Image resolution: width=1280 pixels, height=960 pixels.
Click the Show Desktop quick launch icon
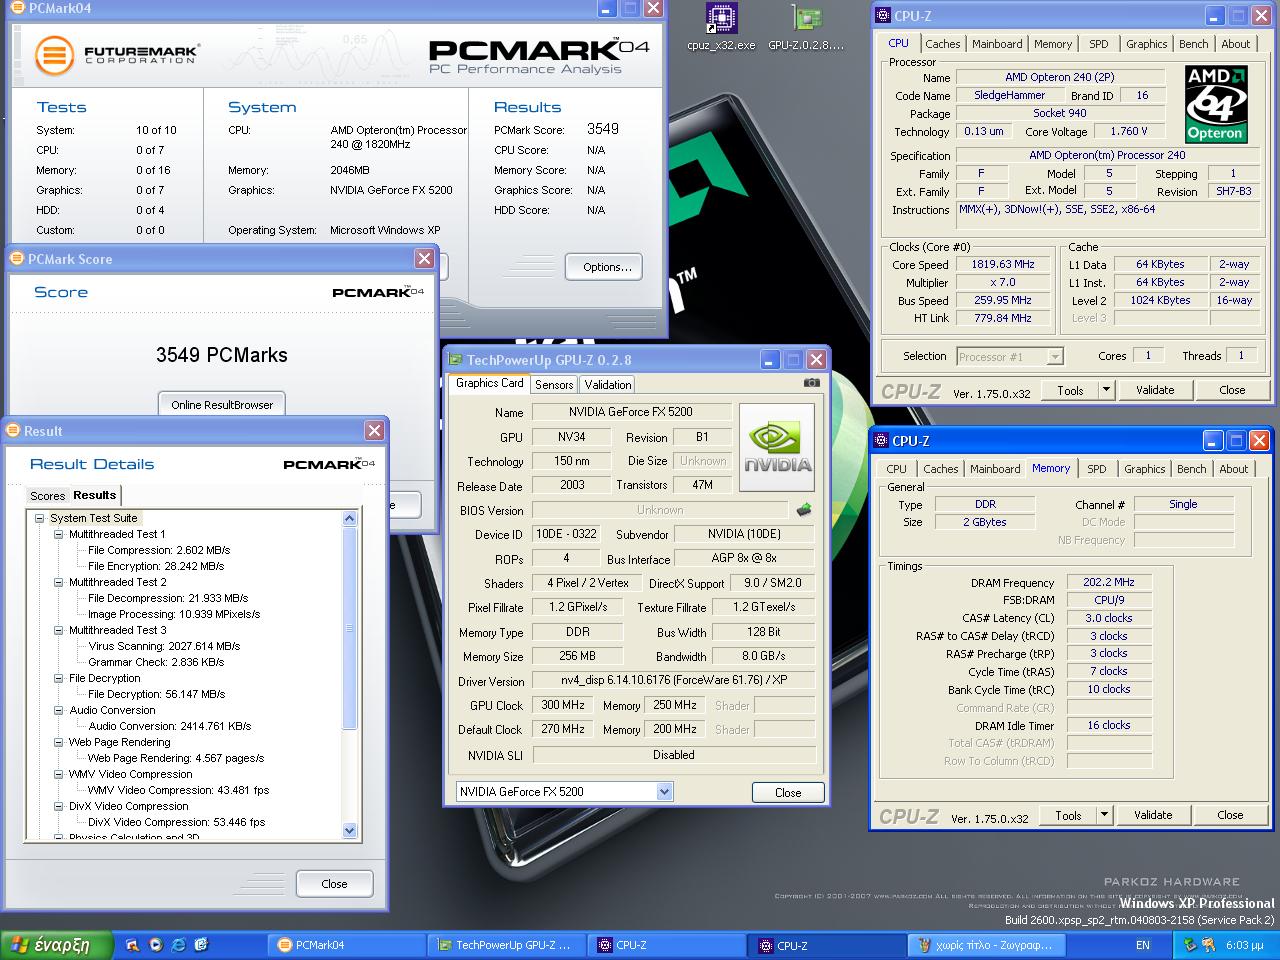[x=201, y=944]
